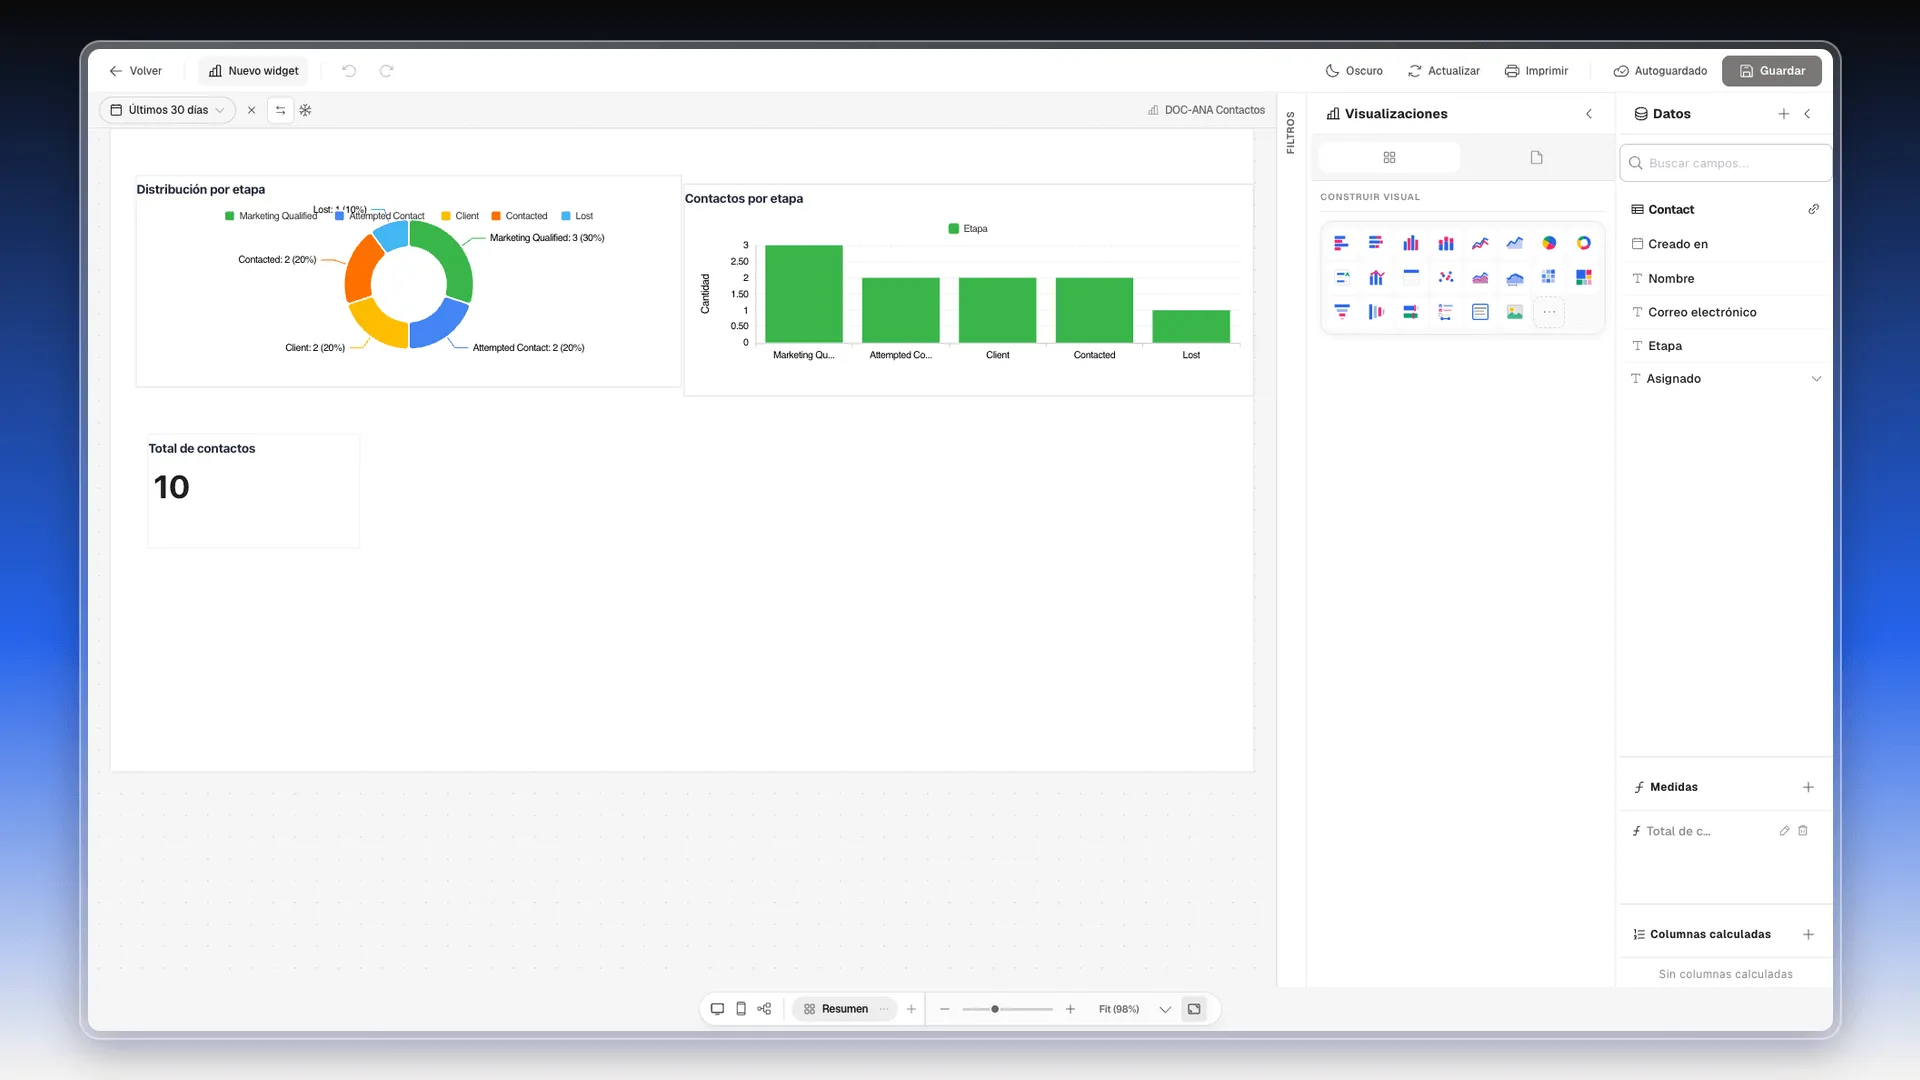Switch to mobile layout preview icon
1920x1080 pixels.
coord(741,1009)
